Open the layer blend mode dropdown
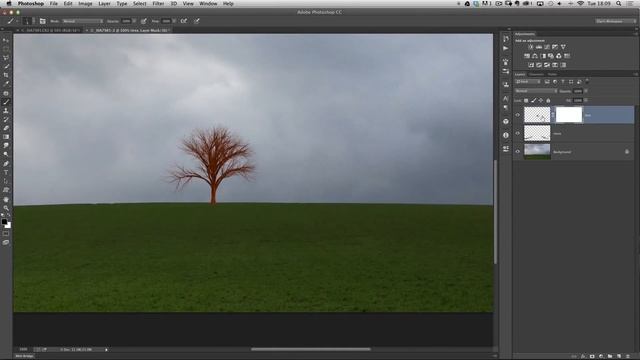The height and width of the screenshot is (360, 640). (x=536, y=91)
